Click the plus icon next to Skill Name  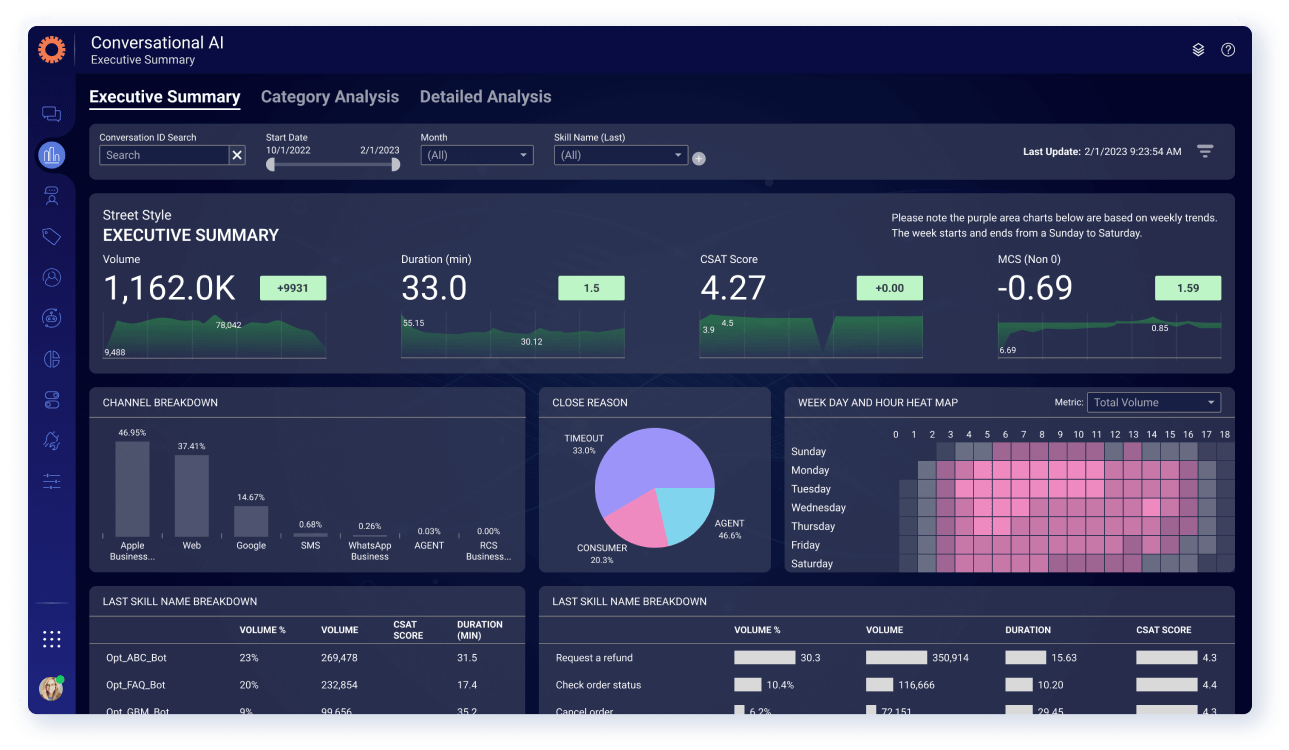point(699,158)
